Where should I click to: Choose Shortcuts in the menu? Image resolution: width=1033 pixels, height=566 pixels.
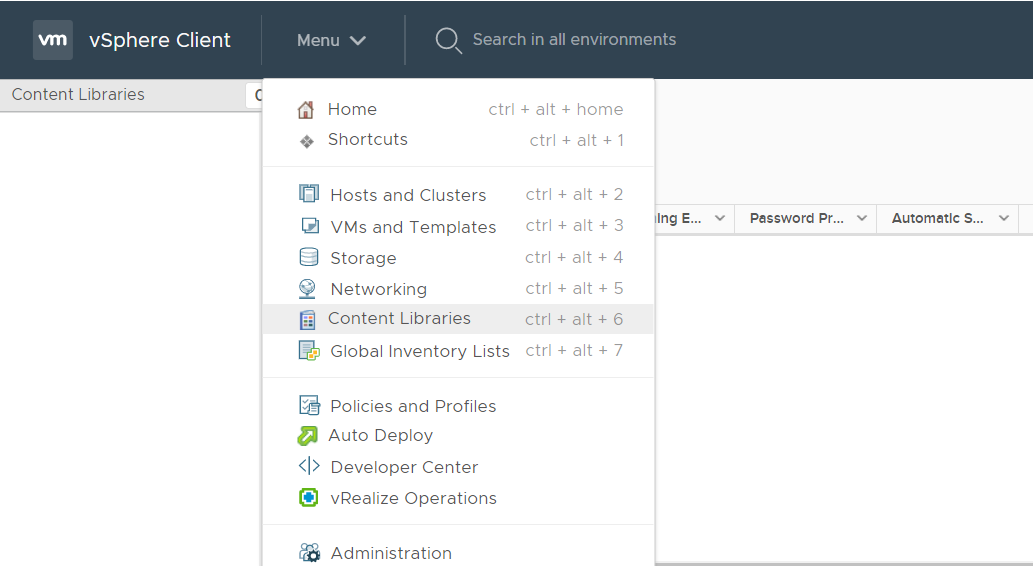[x=367, y=140]
